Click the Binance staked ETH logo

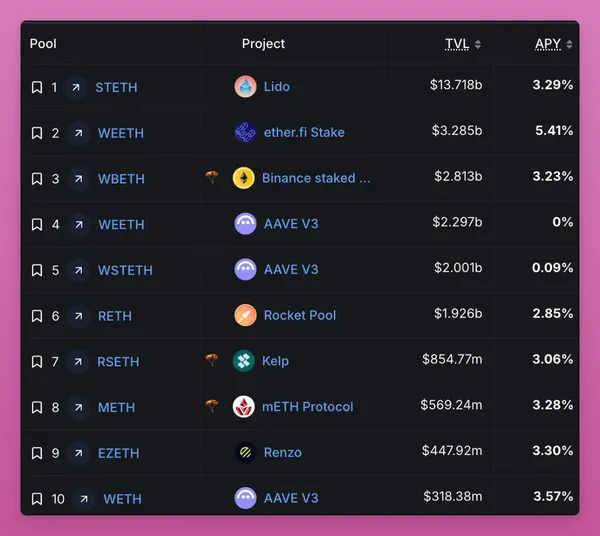pyautogui.click(x=244, y=178)
